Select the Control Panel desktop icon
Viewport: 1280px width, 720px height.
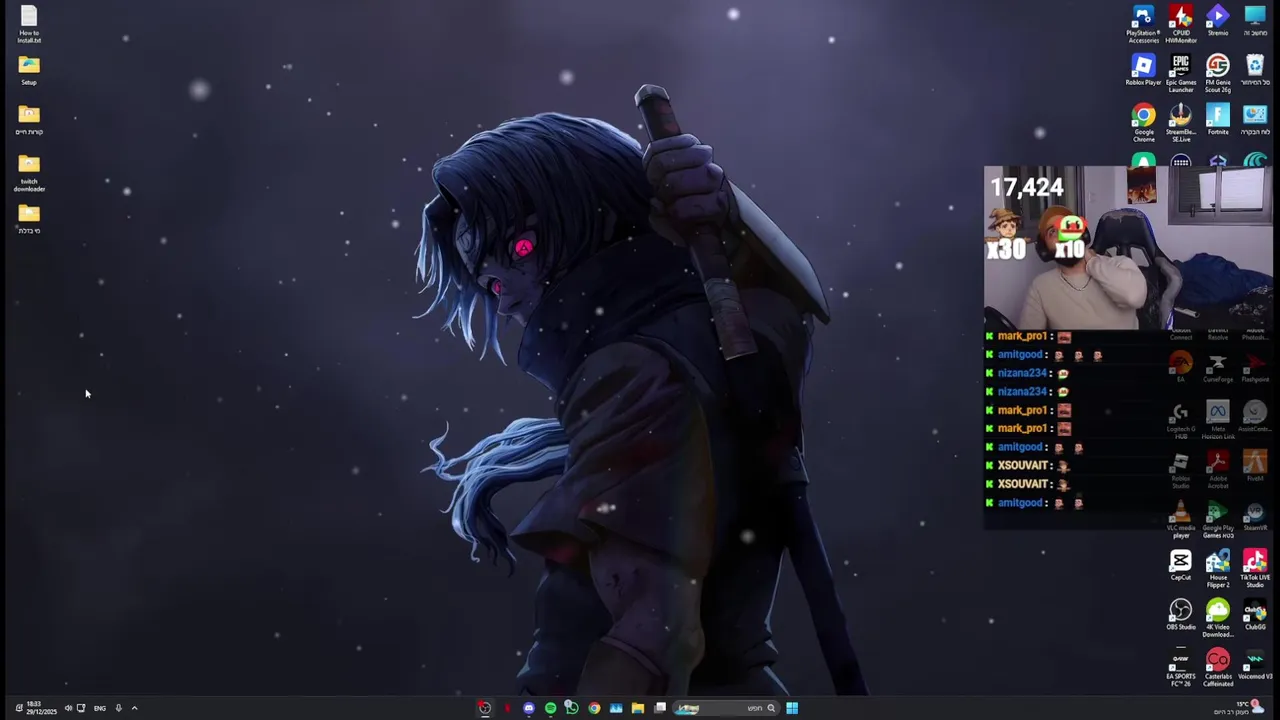(x=1255, y=120)
